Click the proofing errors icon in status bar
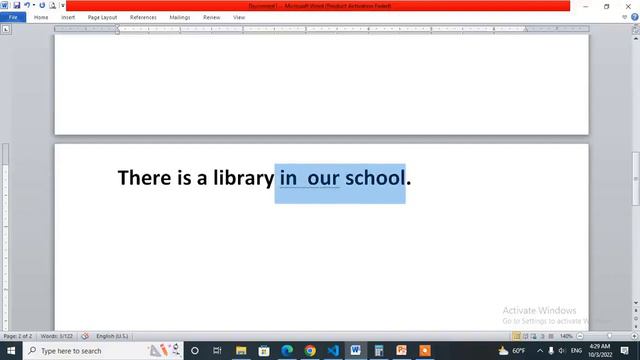Viewport: 640px width, 360px height. tap(85, 336)
